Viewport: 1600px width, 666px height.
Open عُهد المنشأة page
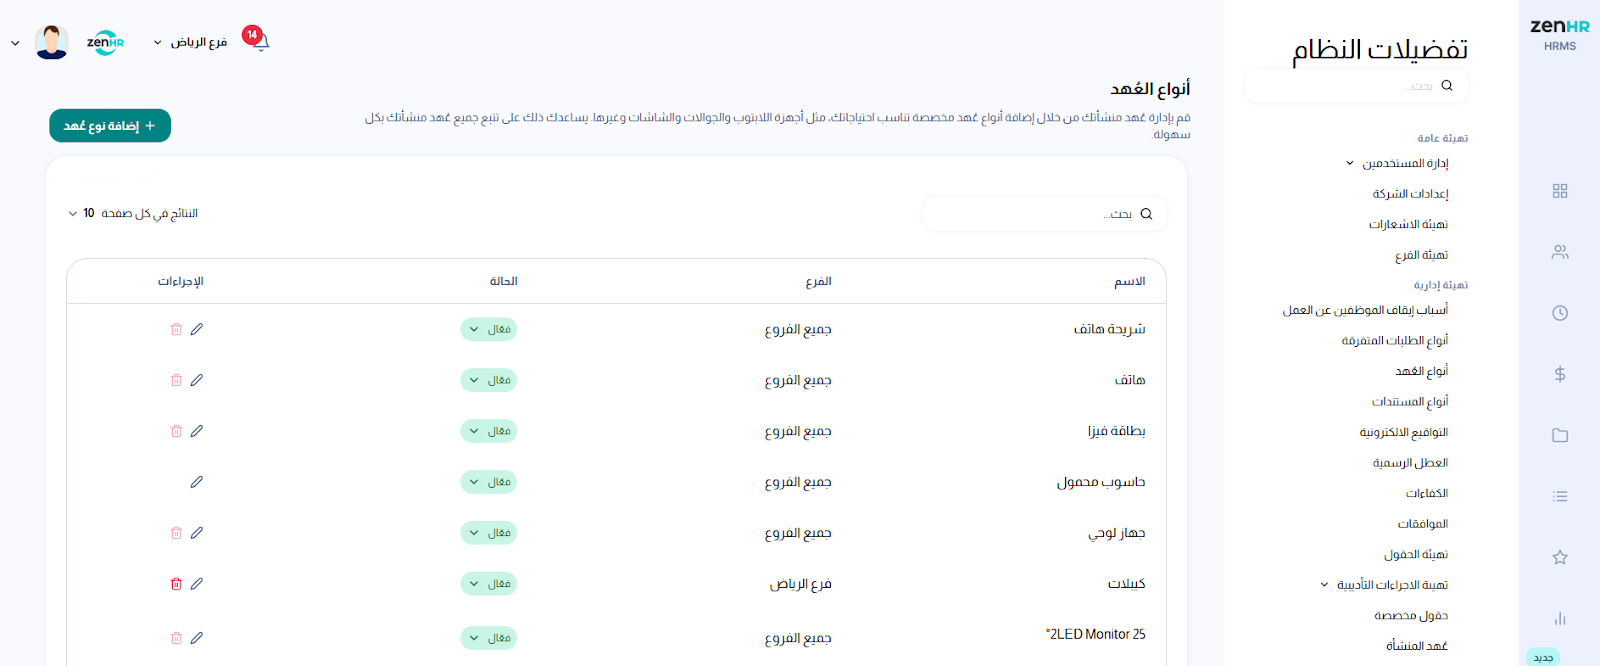point(1417,646)
